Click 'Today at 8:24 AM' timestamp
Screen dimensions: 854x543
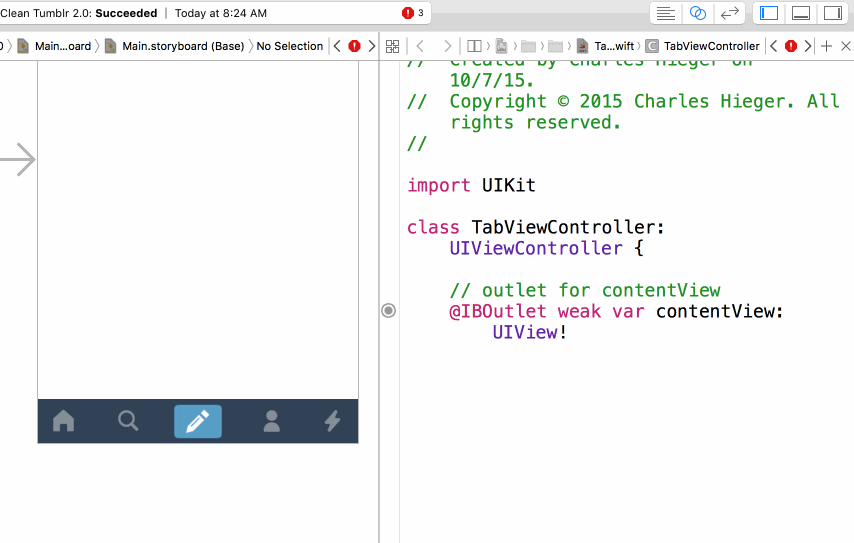(221, 13)
